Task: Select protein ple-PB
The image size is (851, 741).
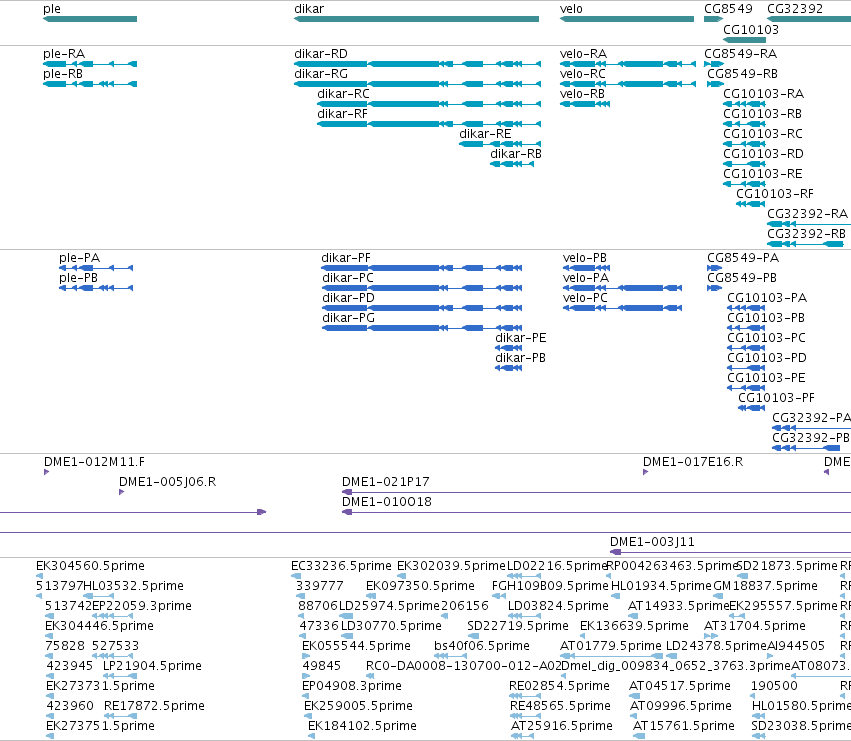Action: pyautogui.click(x=78, y=278)
